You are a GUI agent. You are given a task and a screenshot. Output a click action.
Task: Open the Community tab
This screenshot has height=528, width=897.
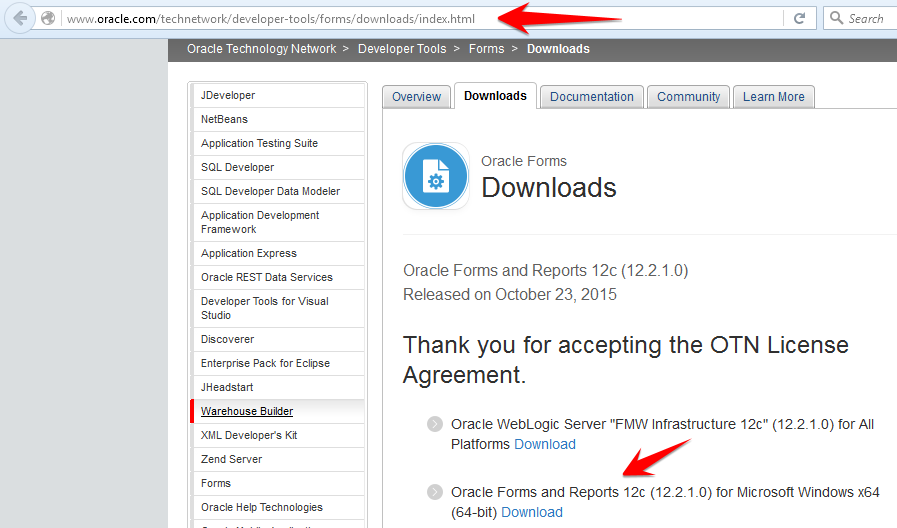point(688,97)
